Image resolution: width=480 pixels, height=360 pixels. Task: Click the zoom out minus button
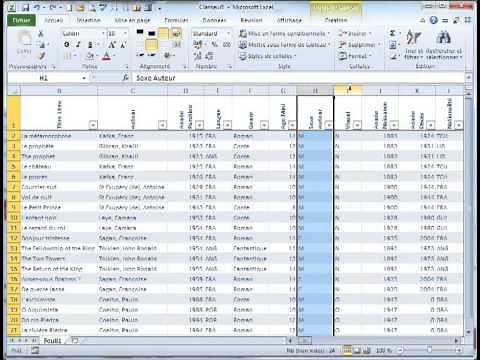click(x=400, y=350)
